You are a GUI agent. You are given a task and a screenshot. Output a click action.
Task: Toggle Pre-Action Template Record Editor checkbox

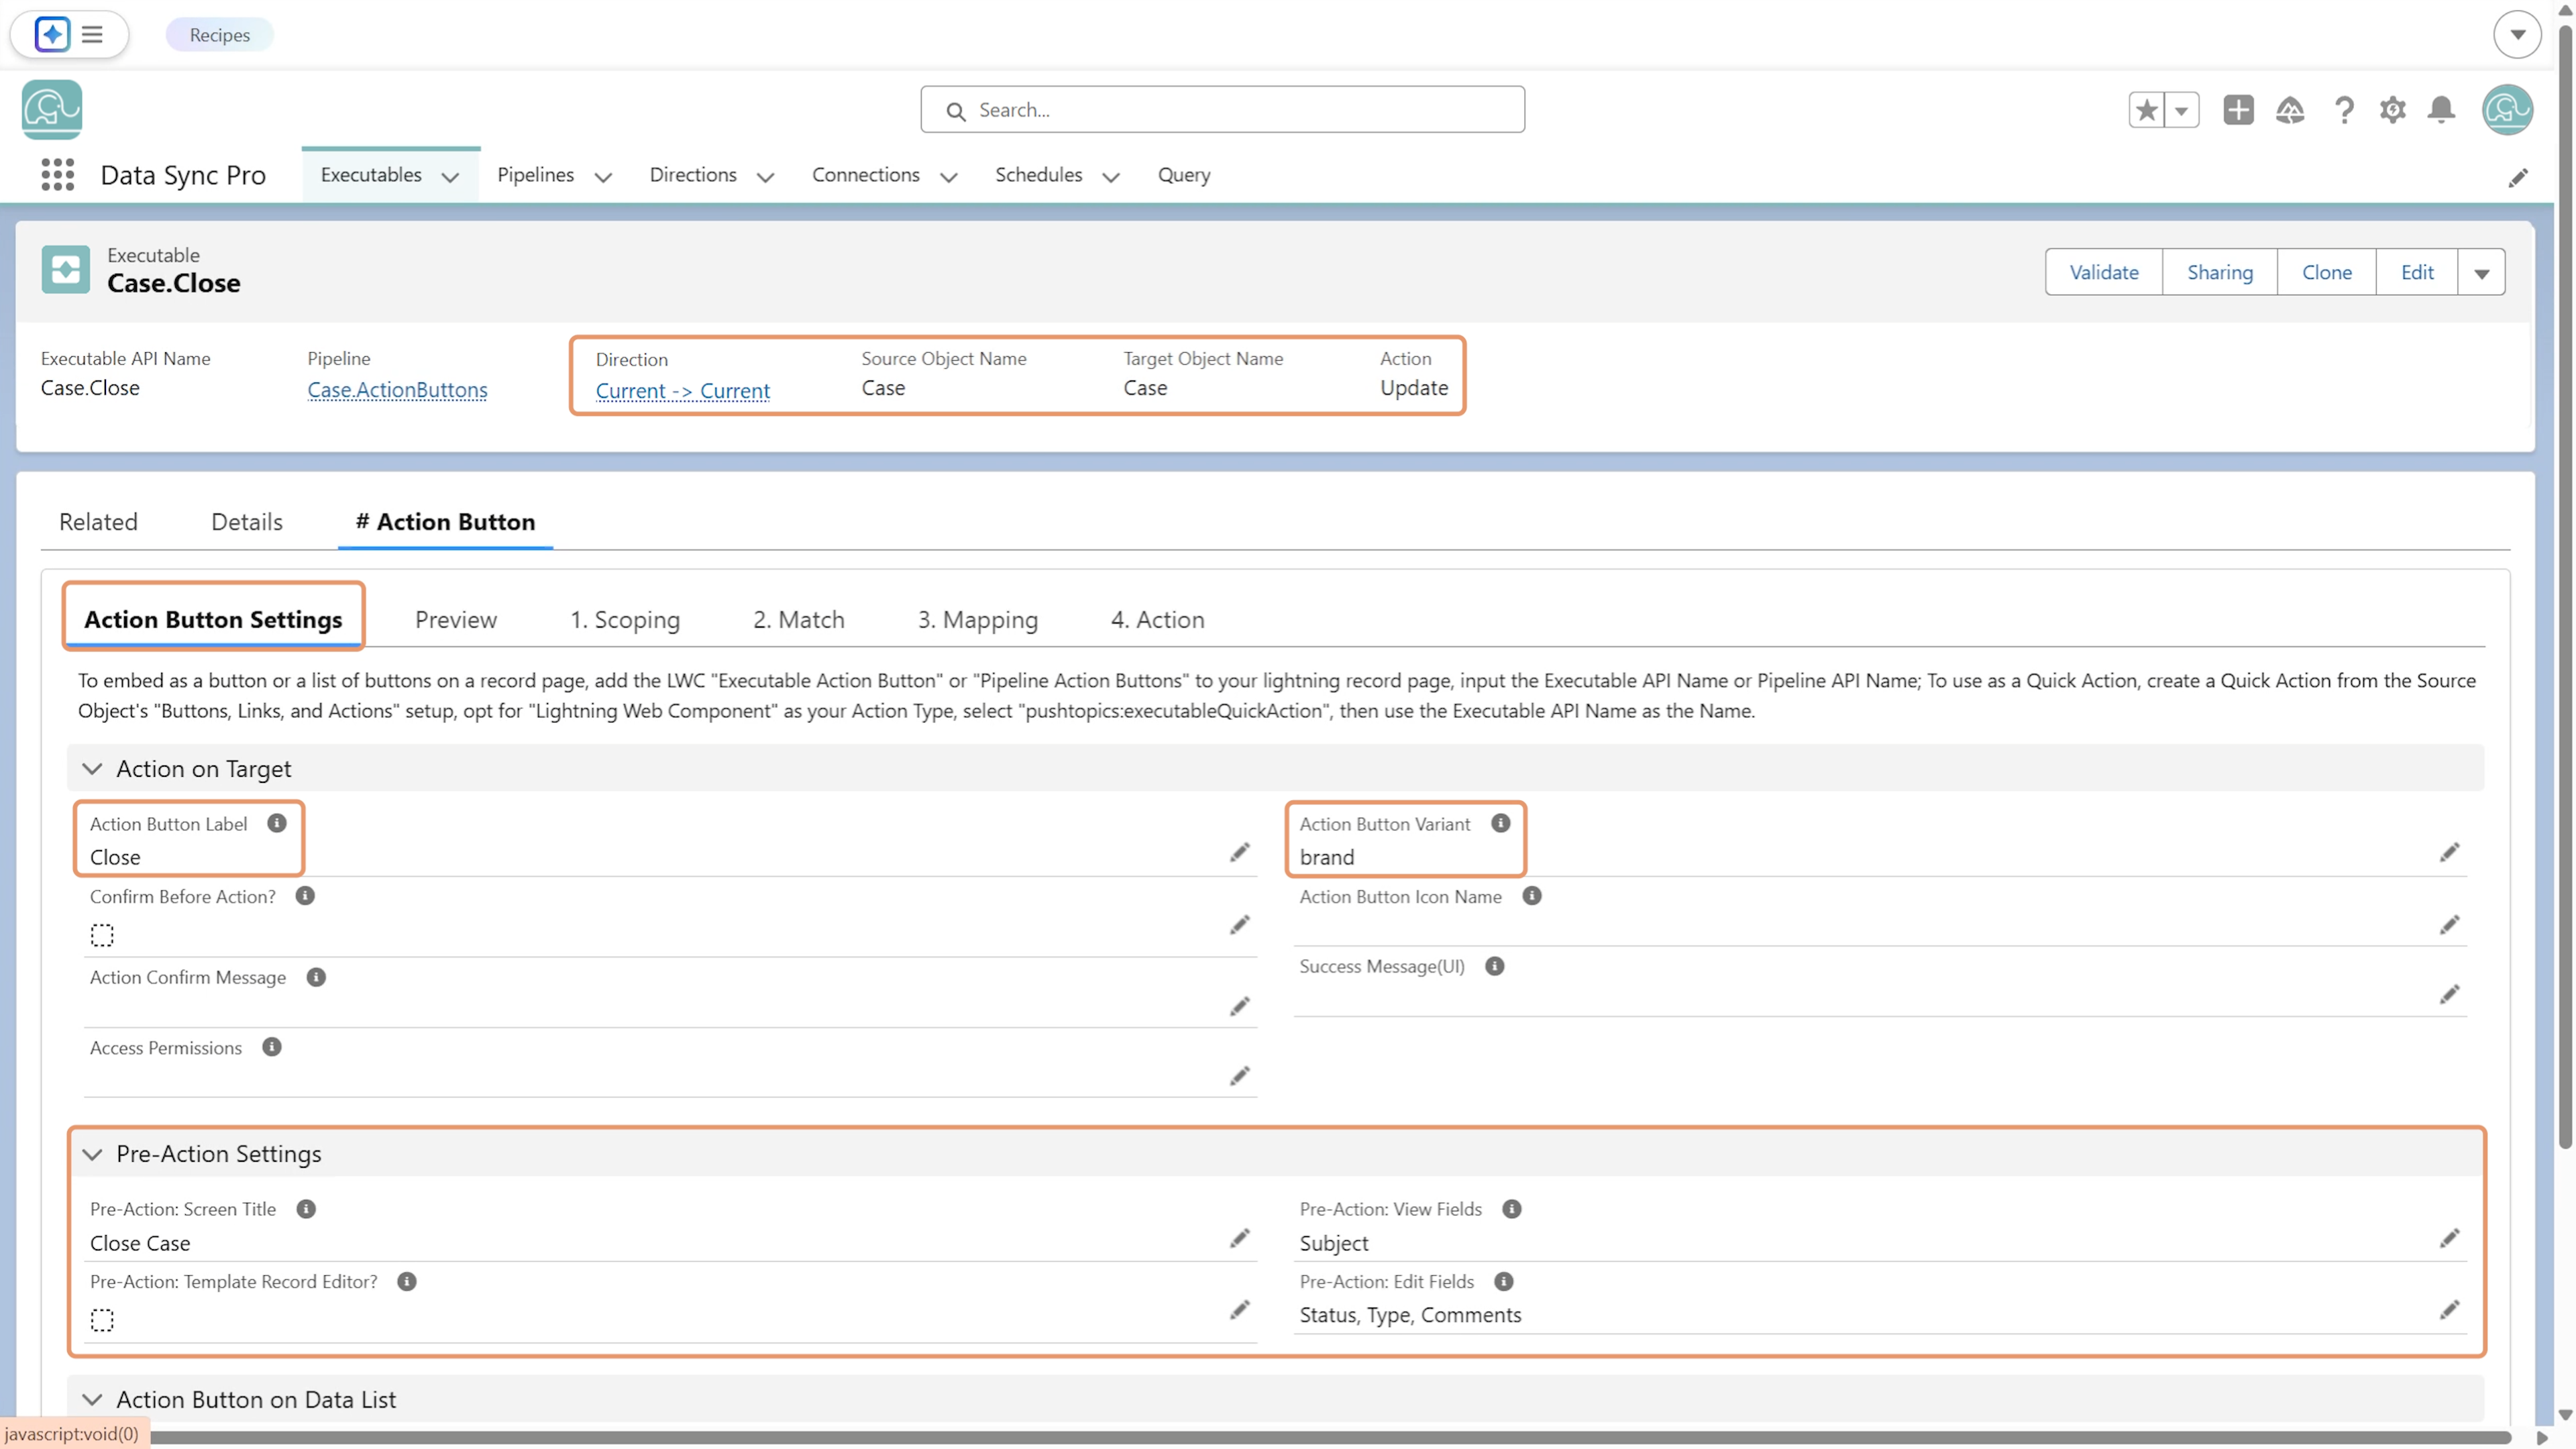102,1320
